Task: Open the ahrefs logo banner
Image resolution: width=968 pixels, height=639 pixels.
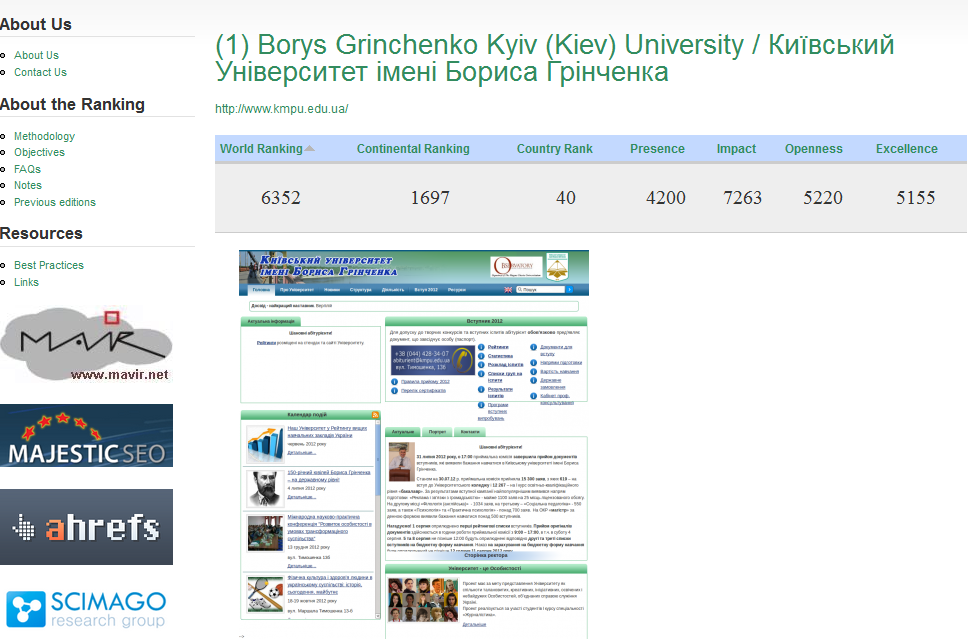Action: click(86, 527)
